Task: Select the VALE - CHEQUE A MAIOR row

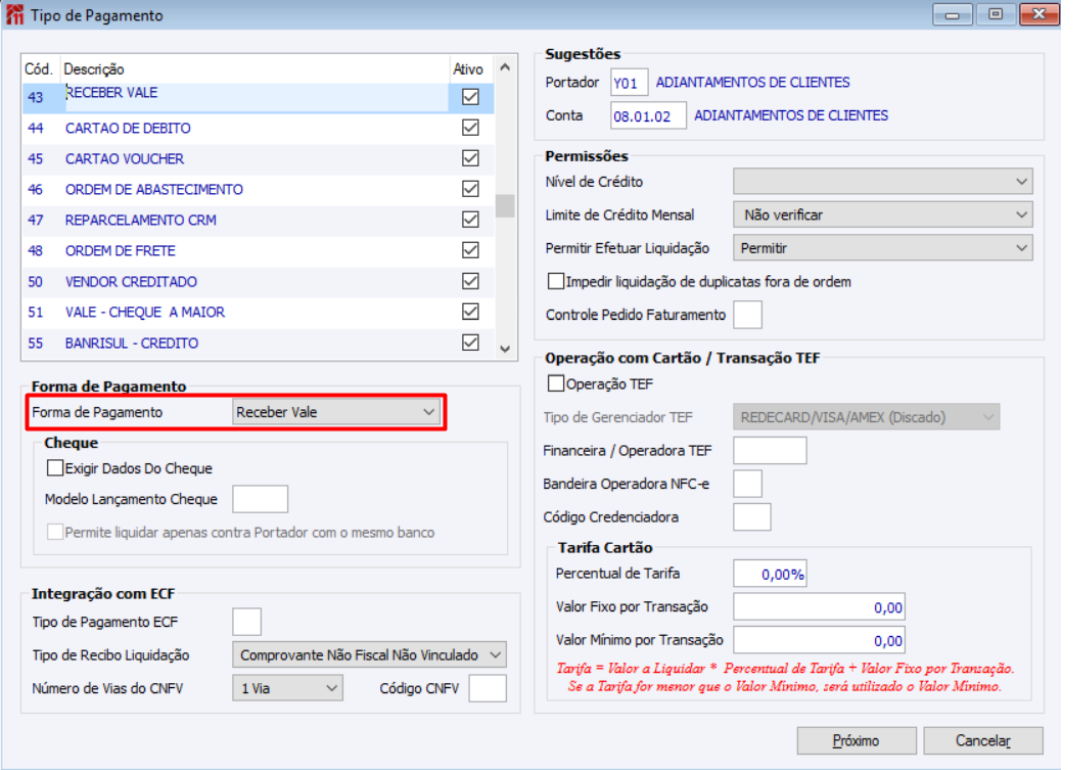Action: (x=258, y=313)
